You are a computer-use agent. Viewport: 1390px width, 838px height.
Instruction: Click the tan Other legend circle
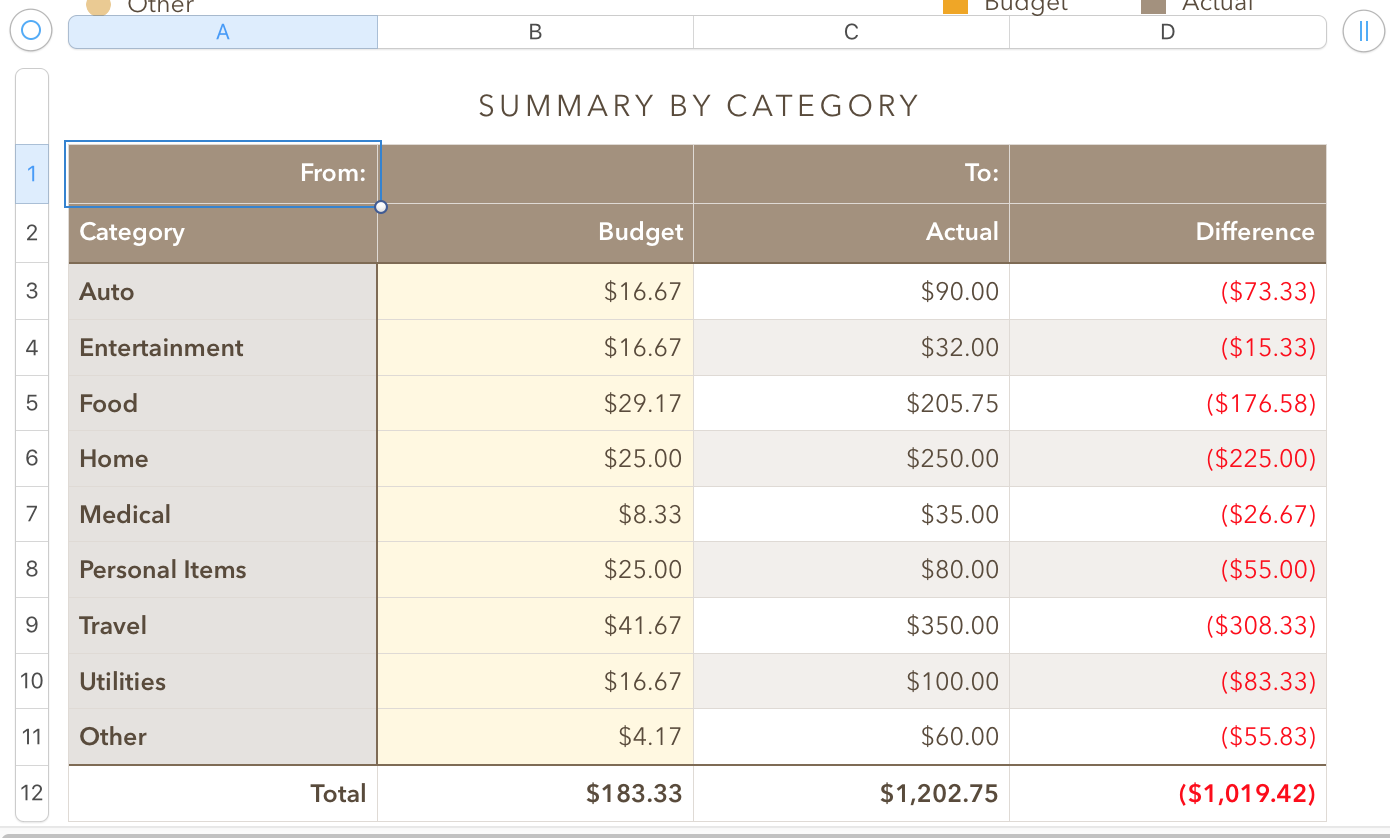pyautogui.click(x=98, y=6)
